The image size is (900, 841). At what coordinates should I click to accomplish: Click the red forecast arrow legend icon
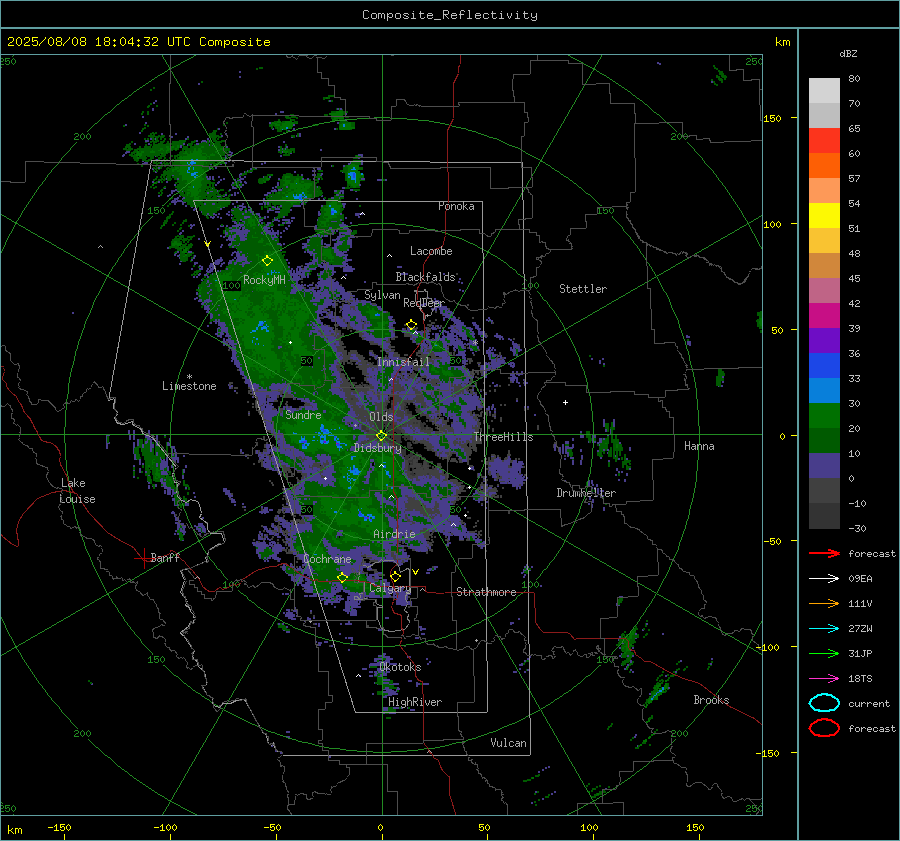tap(824, 553)
